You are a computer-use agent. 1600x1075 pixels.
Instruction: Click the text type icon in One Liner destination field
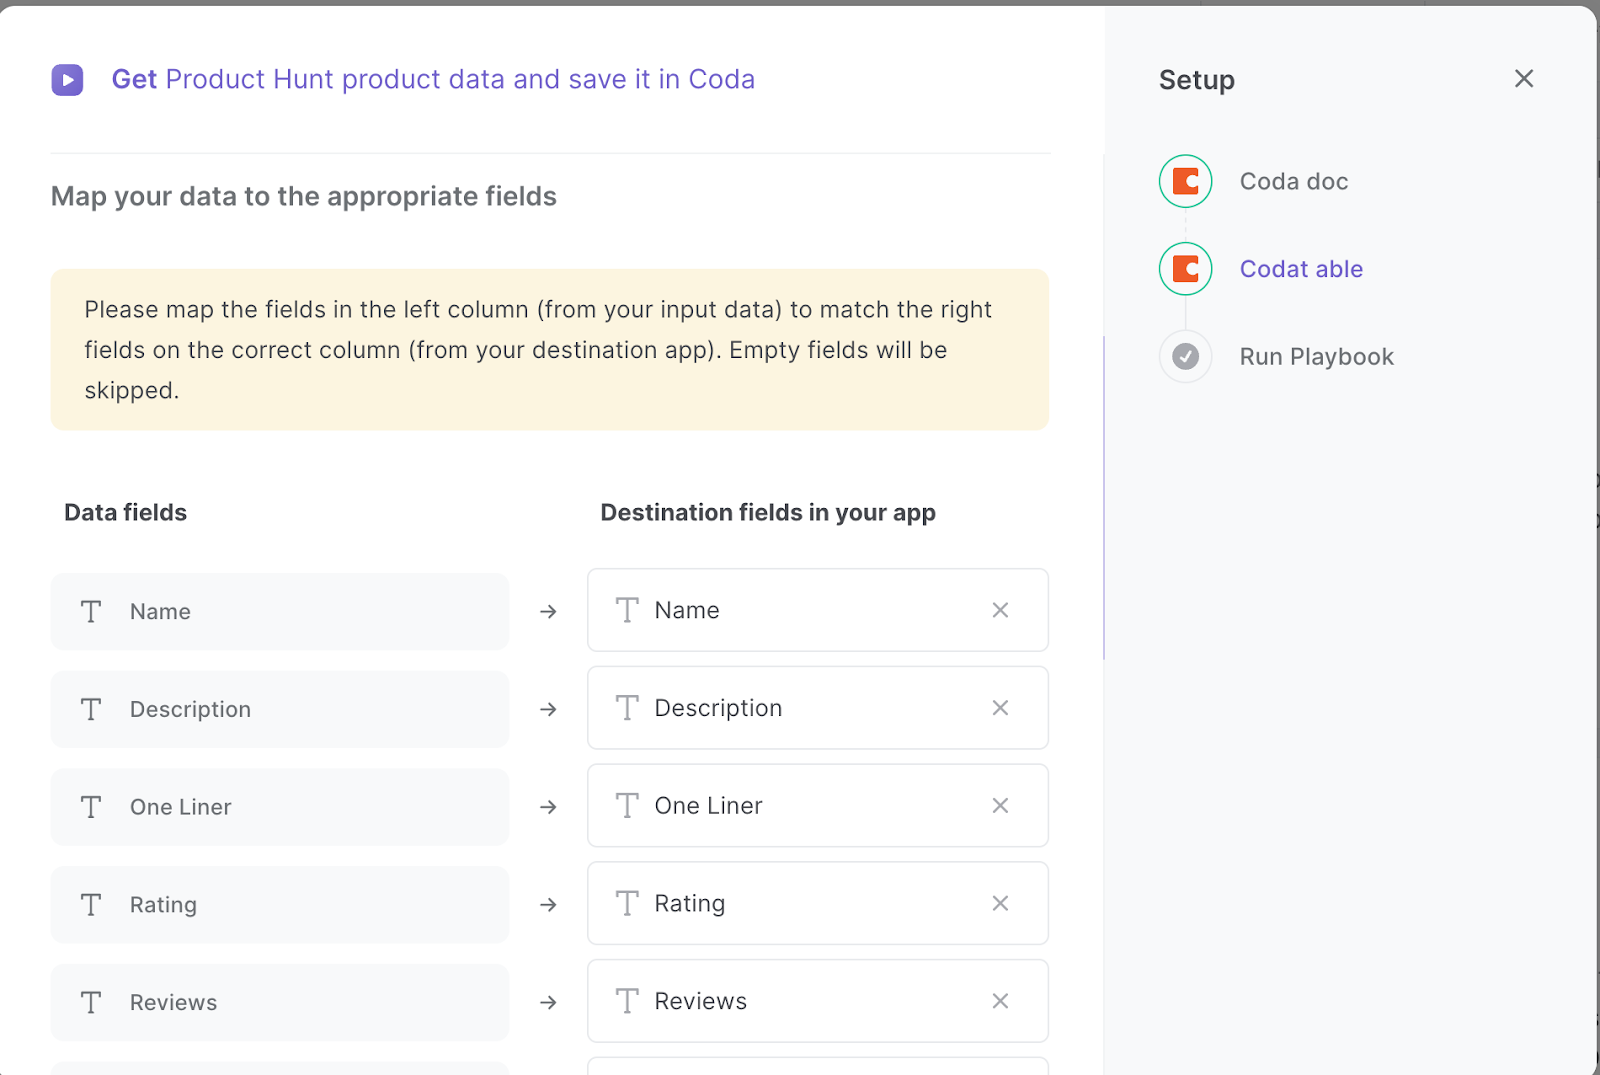pos(627,806)
